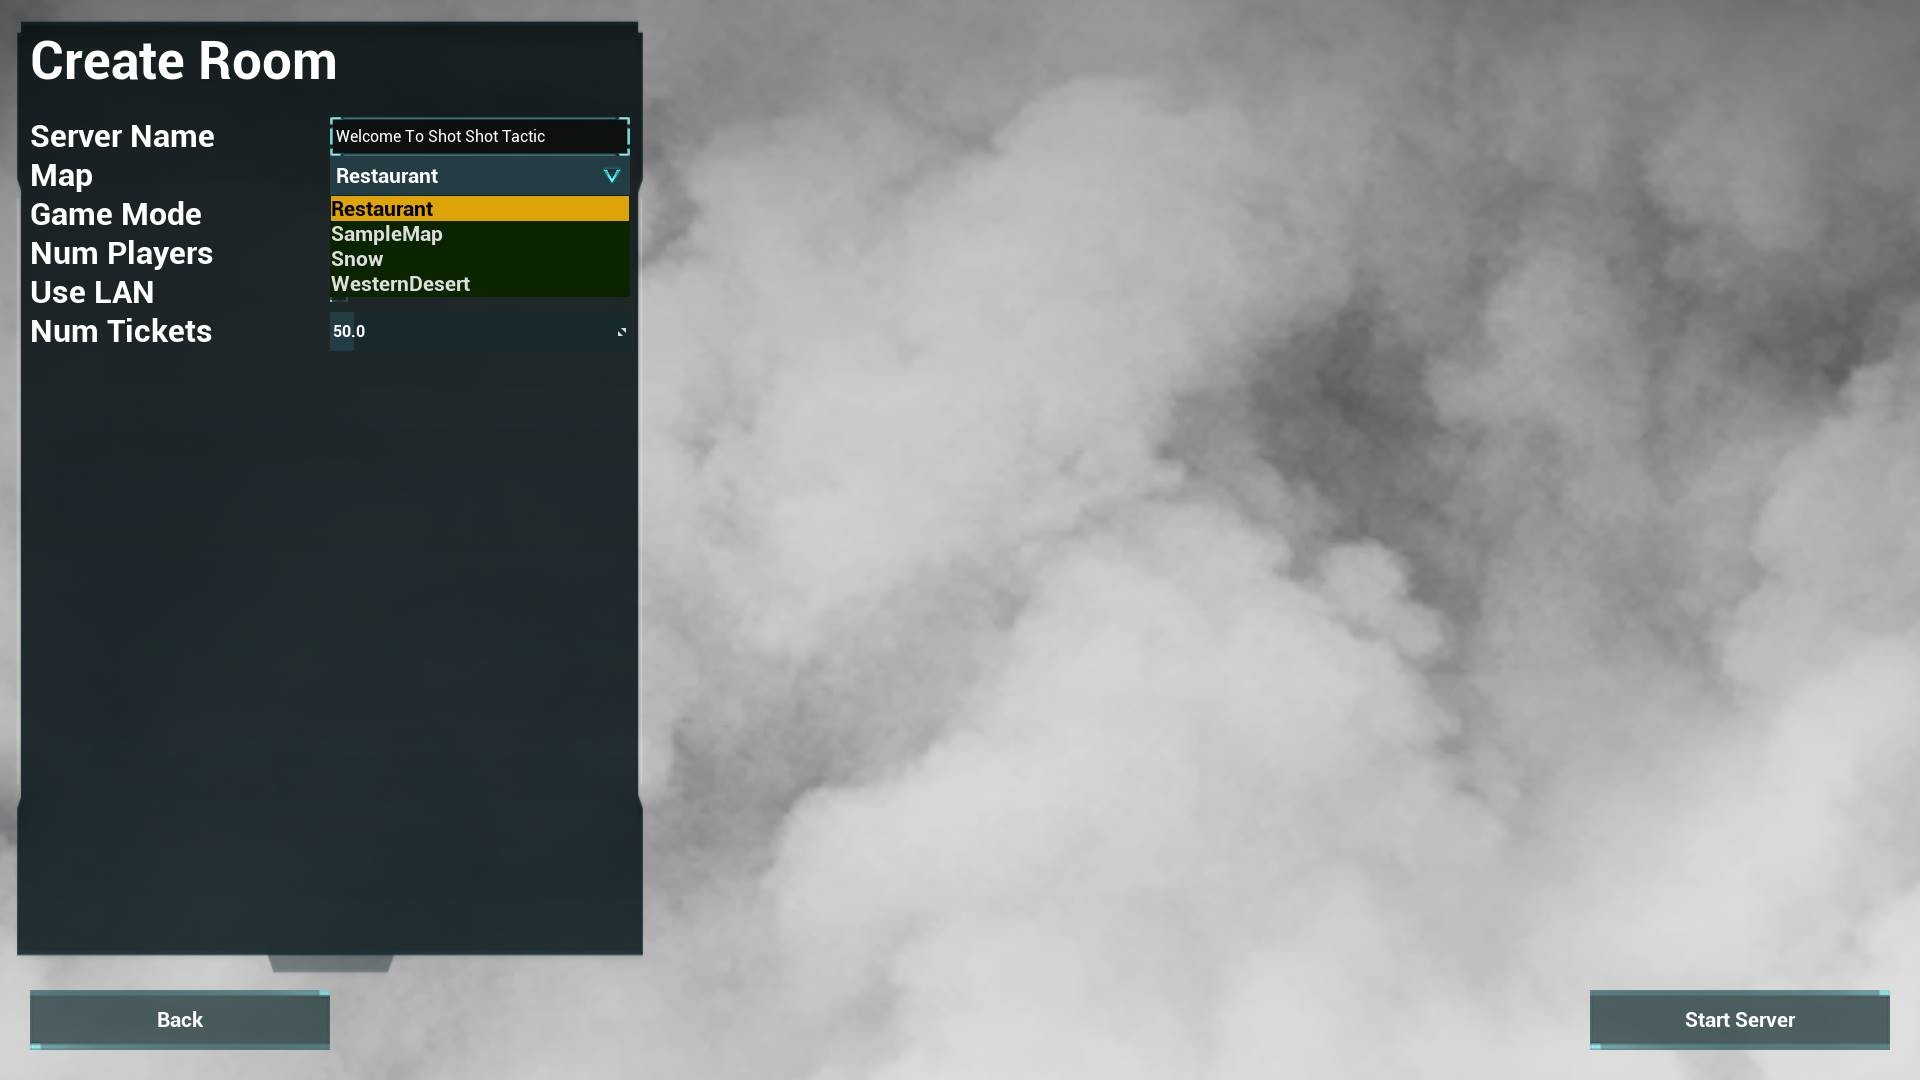Viewport: 1920px width, 1080px height.
Task: Click the Num Players label
Action: point(121,253)
